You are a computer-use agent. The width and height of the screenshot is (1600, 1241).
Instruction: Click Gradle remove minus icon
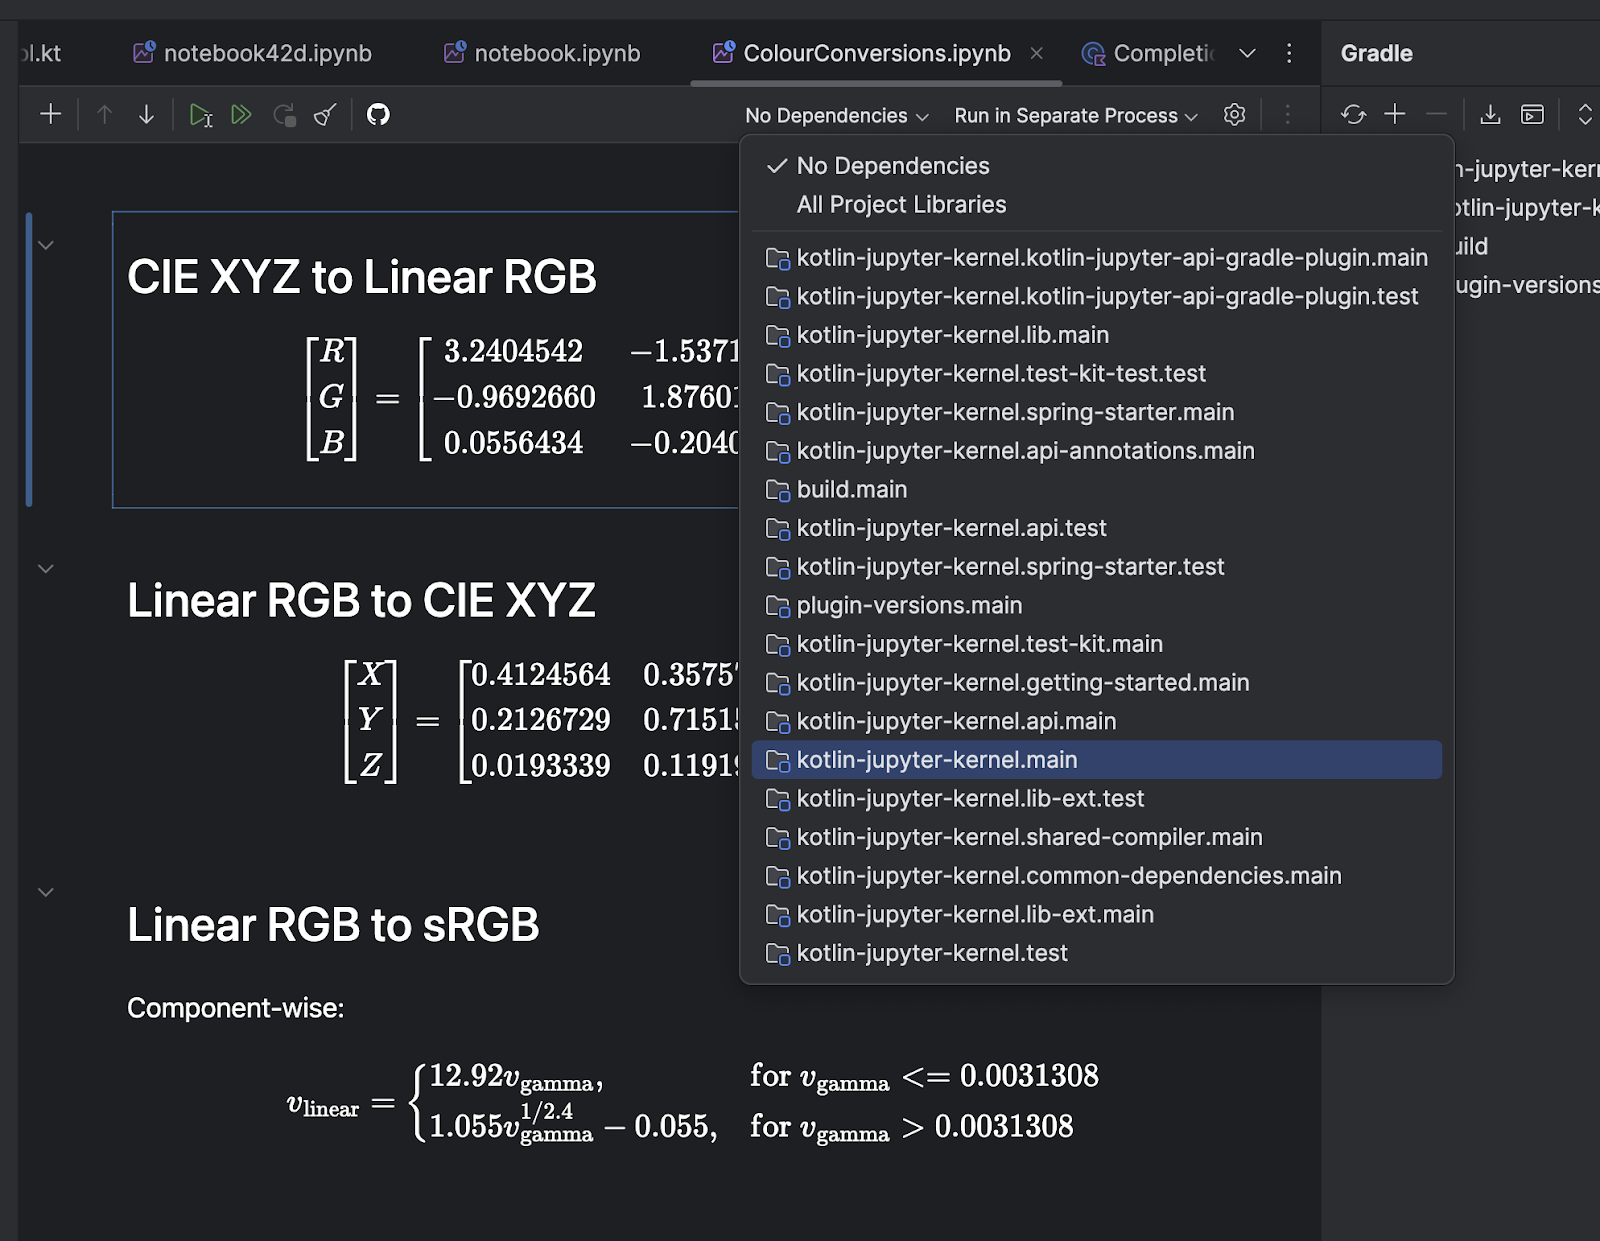pos(1436,115)
